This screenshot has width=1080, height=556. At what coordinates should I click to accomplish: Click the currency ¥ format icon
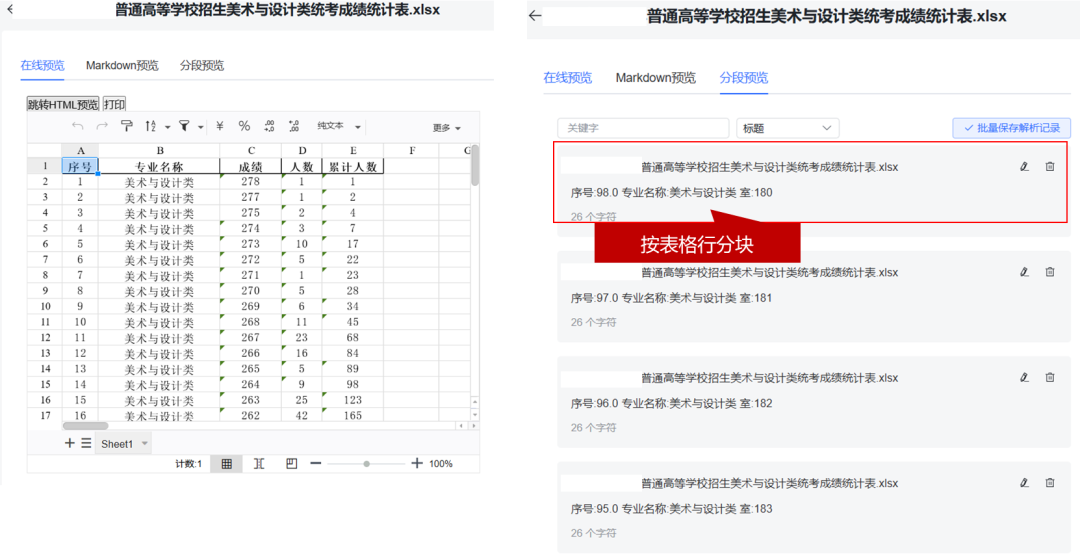(x=220, y=127)
